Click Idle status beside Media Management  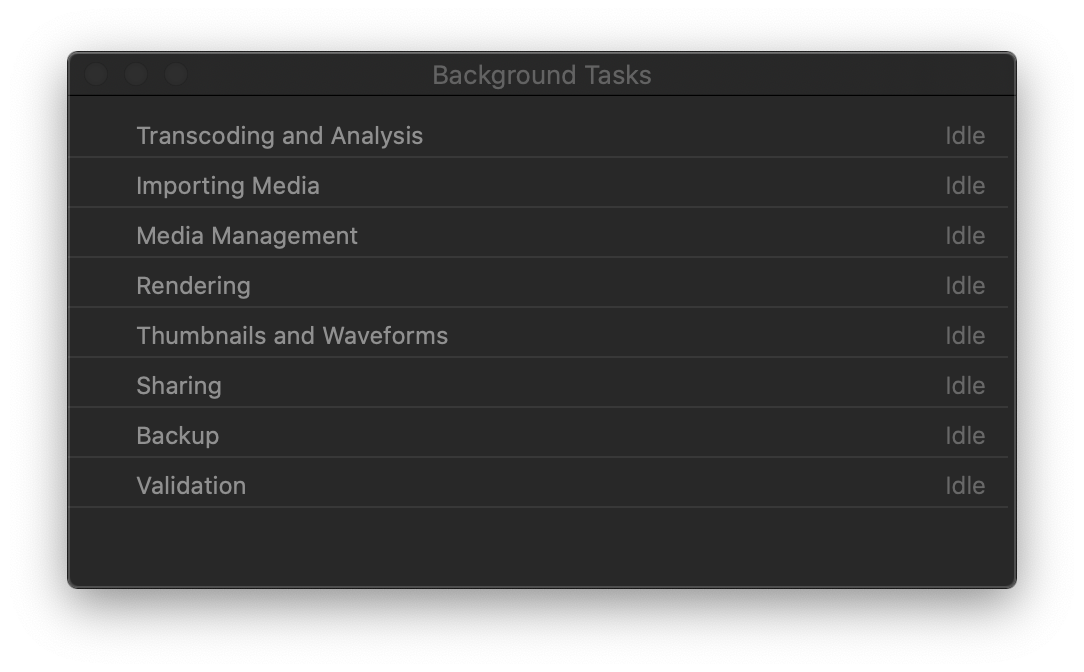tap(965, 236)
